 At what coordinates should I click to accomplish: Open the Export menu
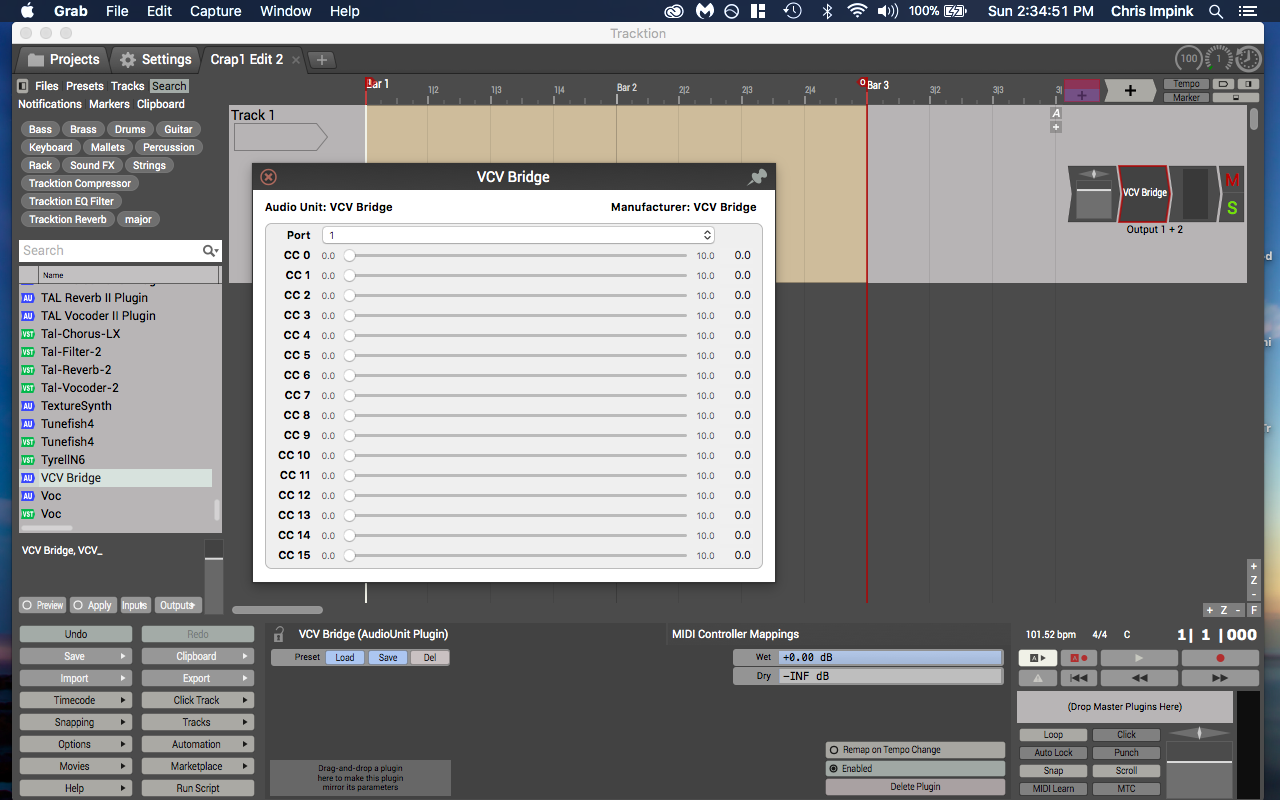197,678
